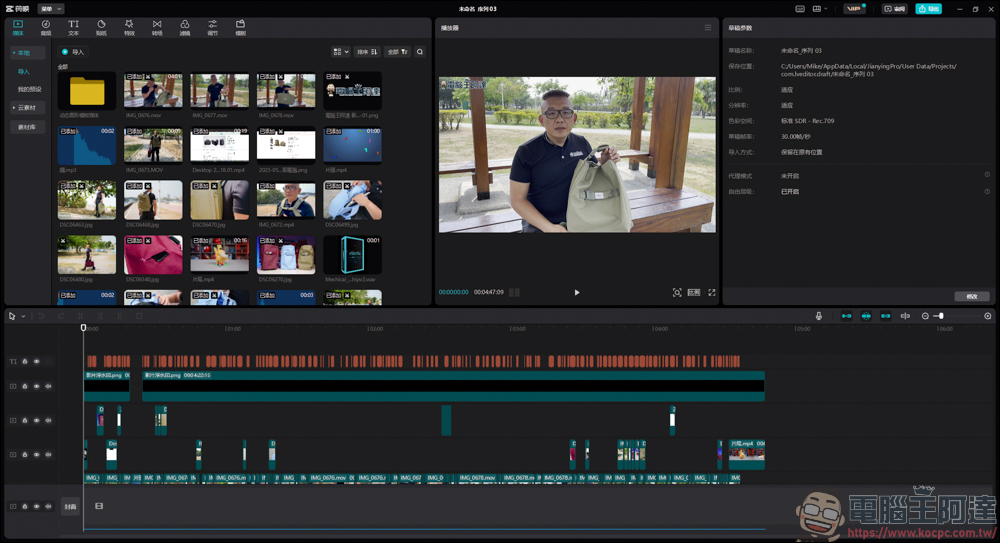Screen dimensions: 1000x543
Task: Search media with the magnifier icon
Action: click(x=420, y=52)
